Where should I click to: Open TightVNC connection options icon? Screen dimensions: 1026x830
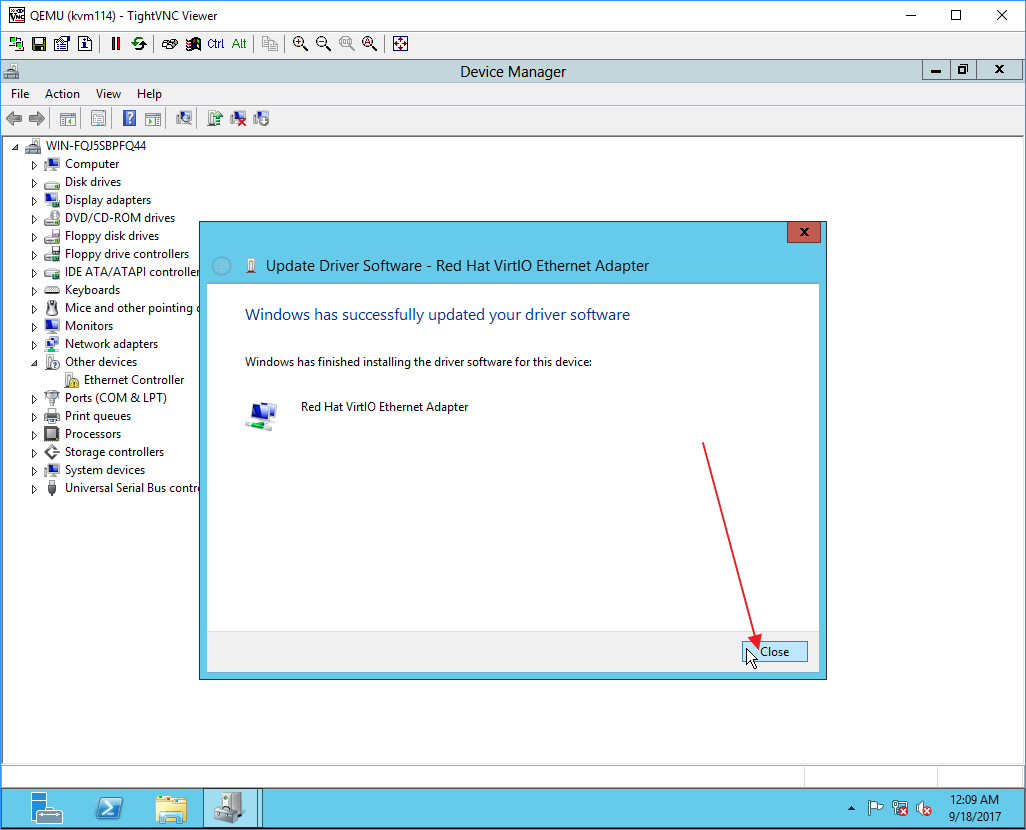62,44
